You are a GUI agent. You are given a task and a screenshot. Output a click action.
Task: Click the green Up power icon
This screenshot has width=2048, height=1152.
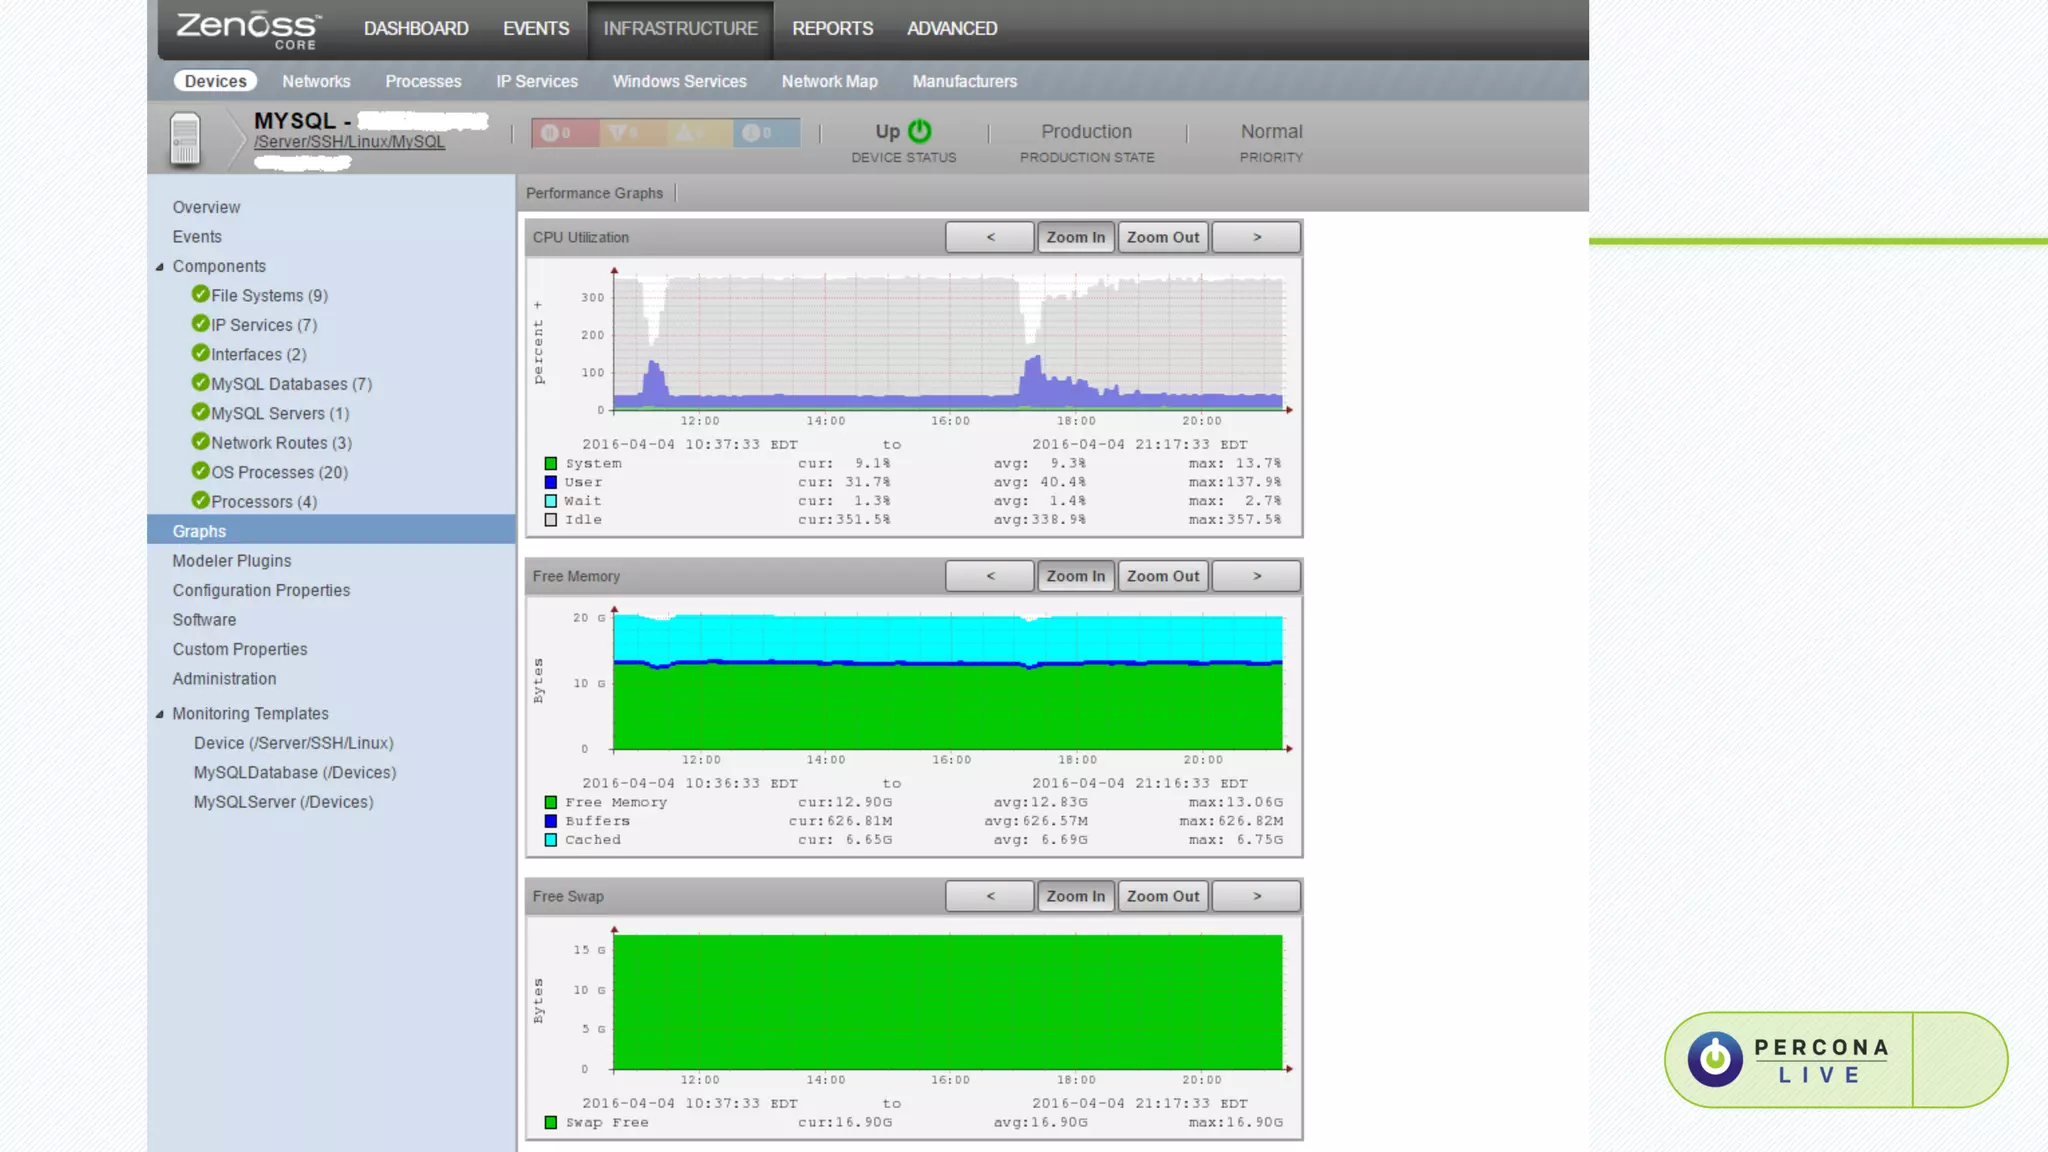click(919, 131)
